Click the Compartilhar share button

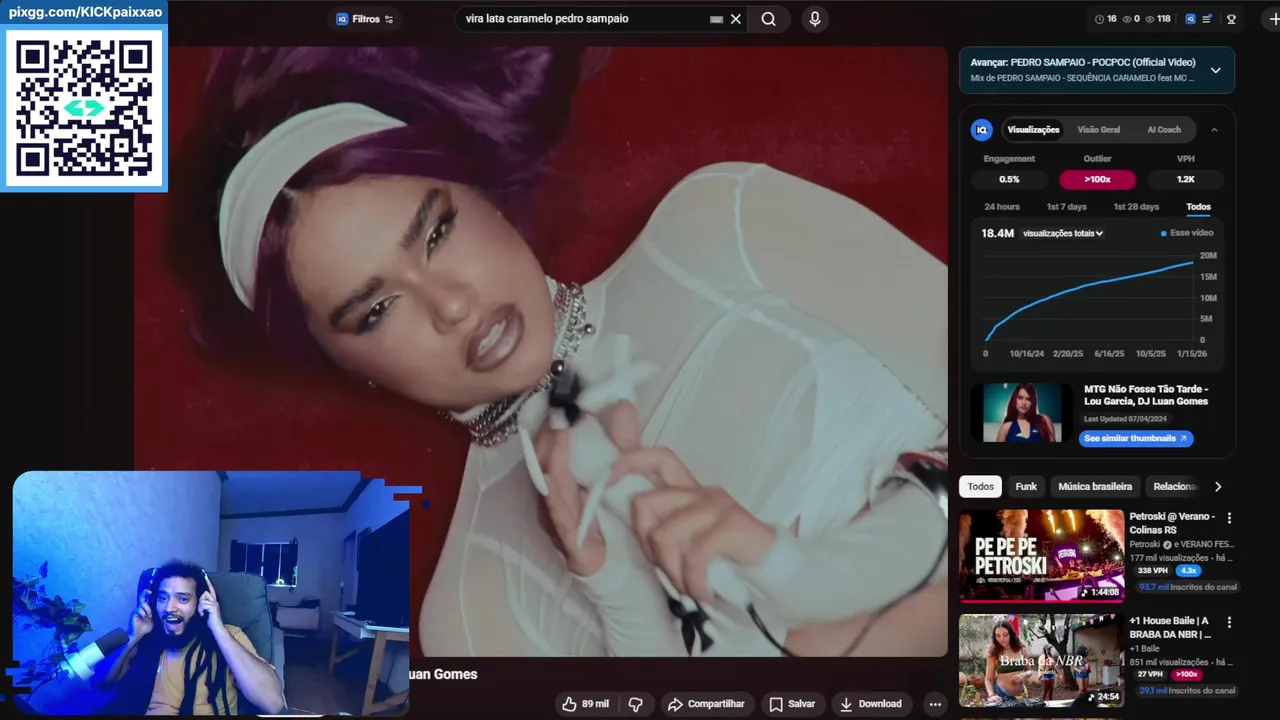click(706, 704)
